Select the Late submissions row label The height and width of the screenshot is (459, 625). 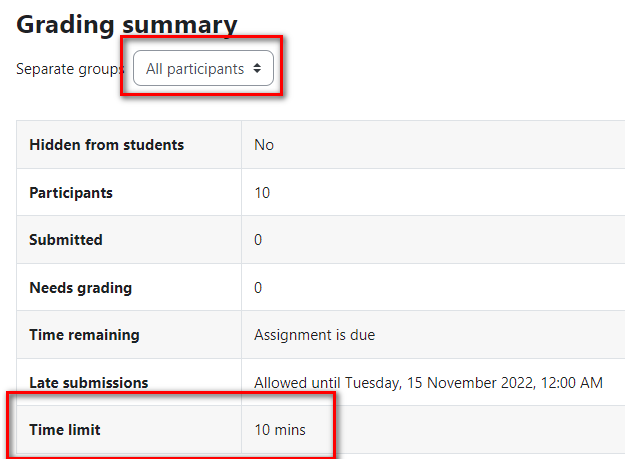(x=88, y=382)
